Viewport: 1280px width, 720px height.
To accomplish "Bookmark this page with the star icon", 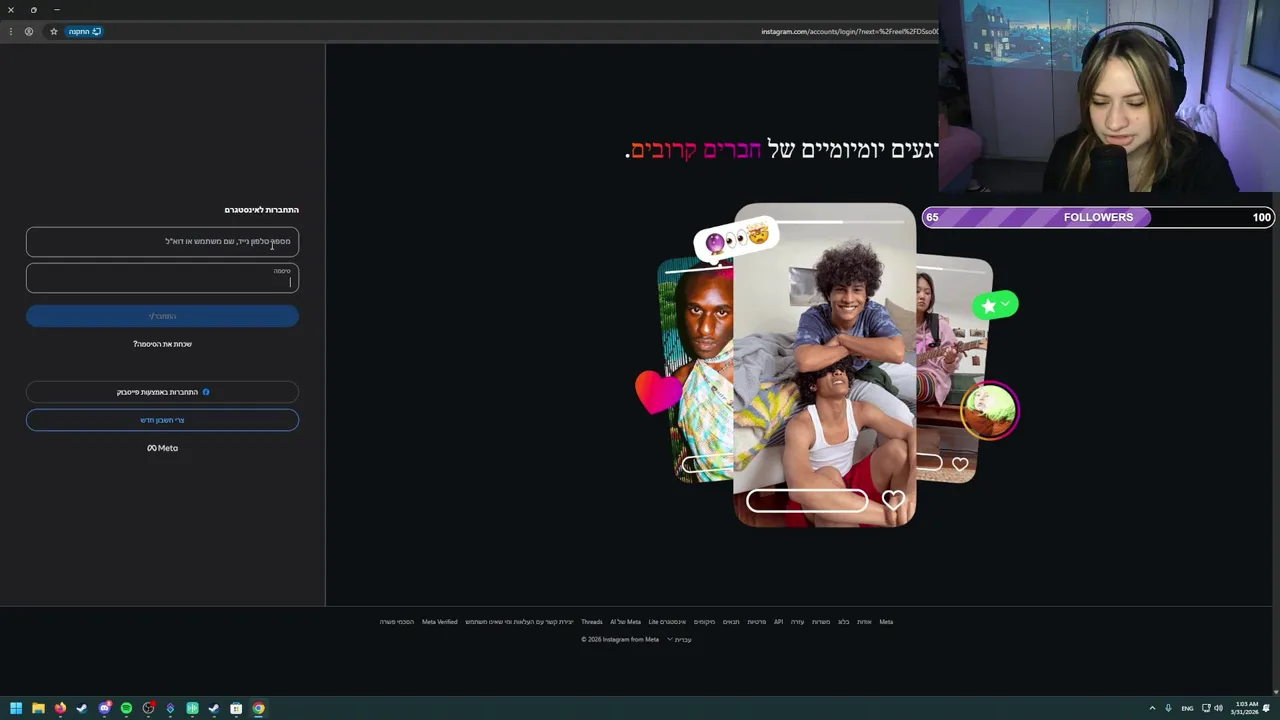I will tap(54, 31).
